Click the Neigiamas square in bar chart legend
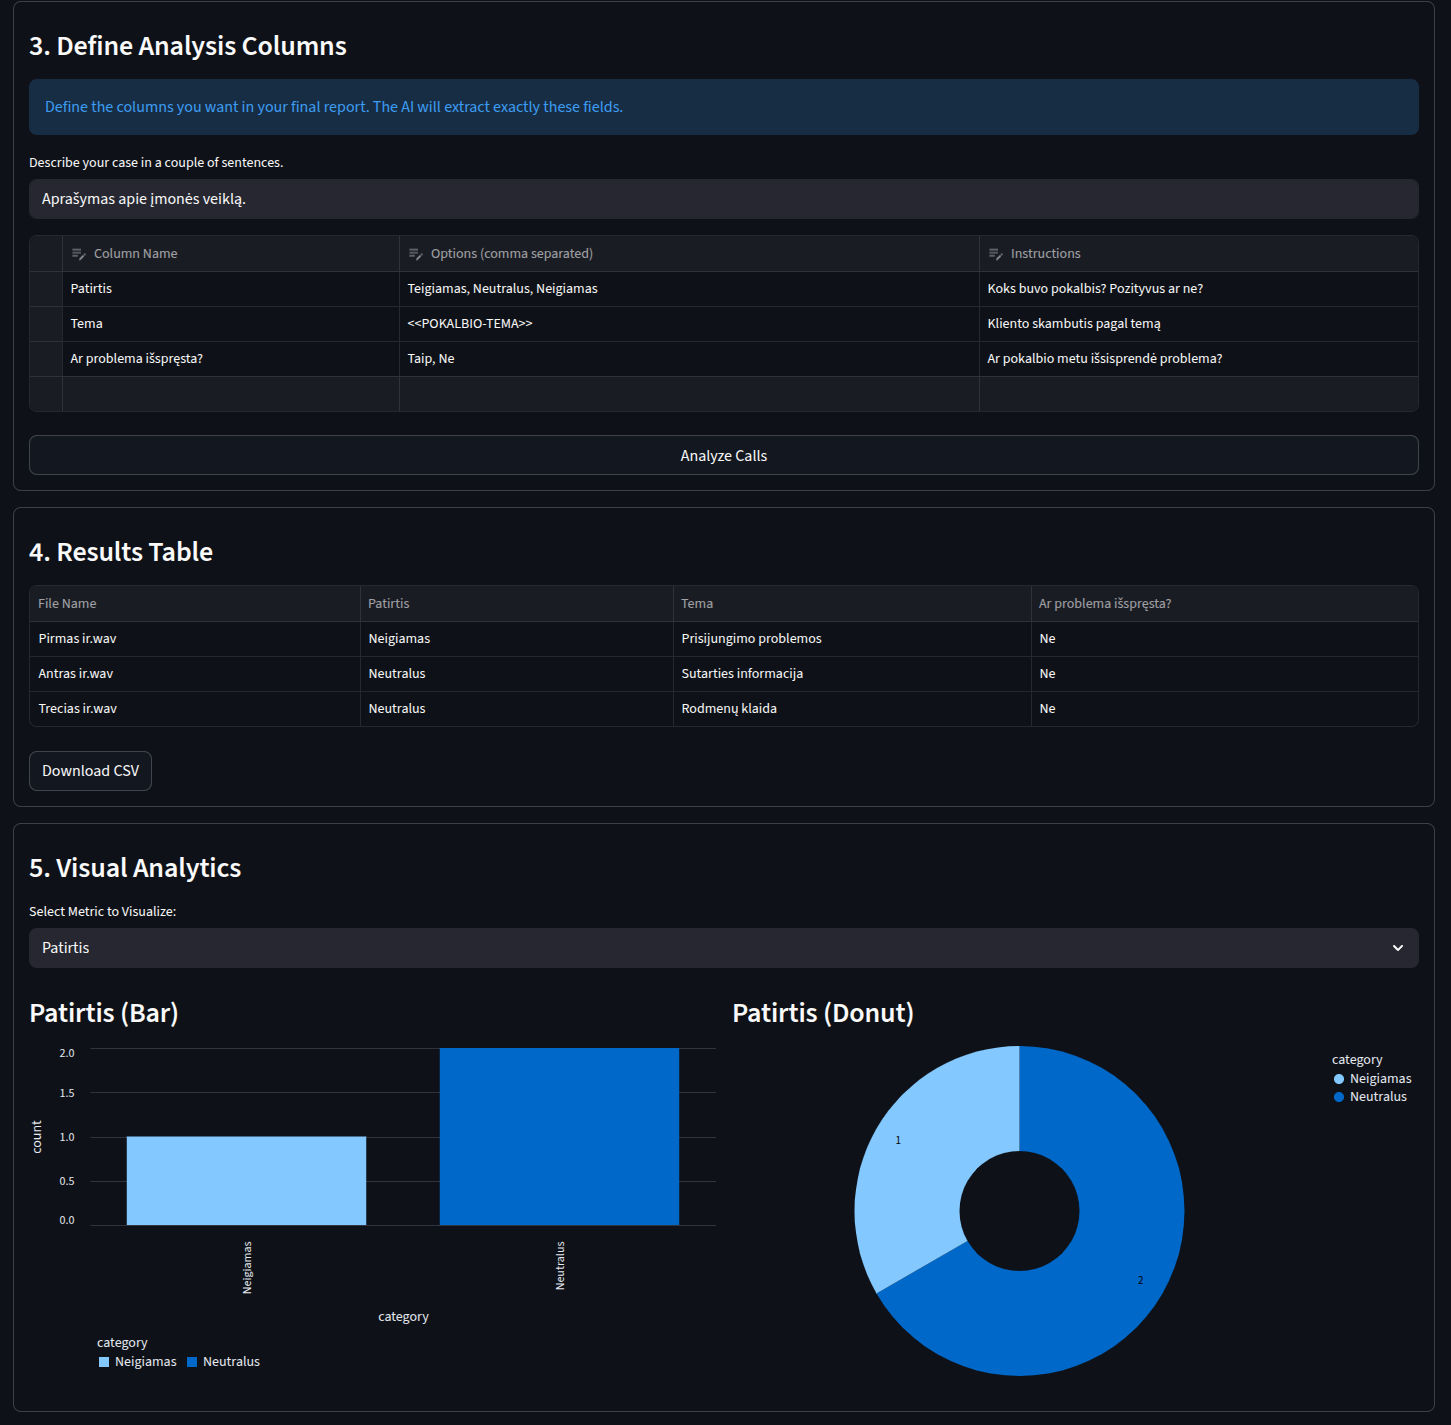 [104, 1362]
